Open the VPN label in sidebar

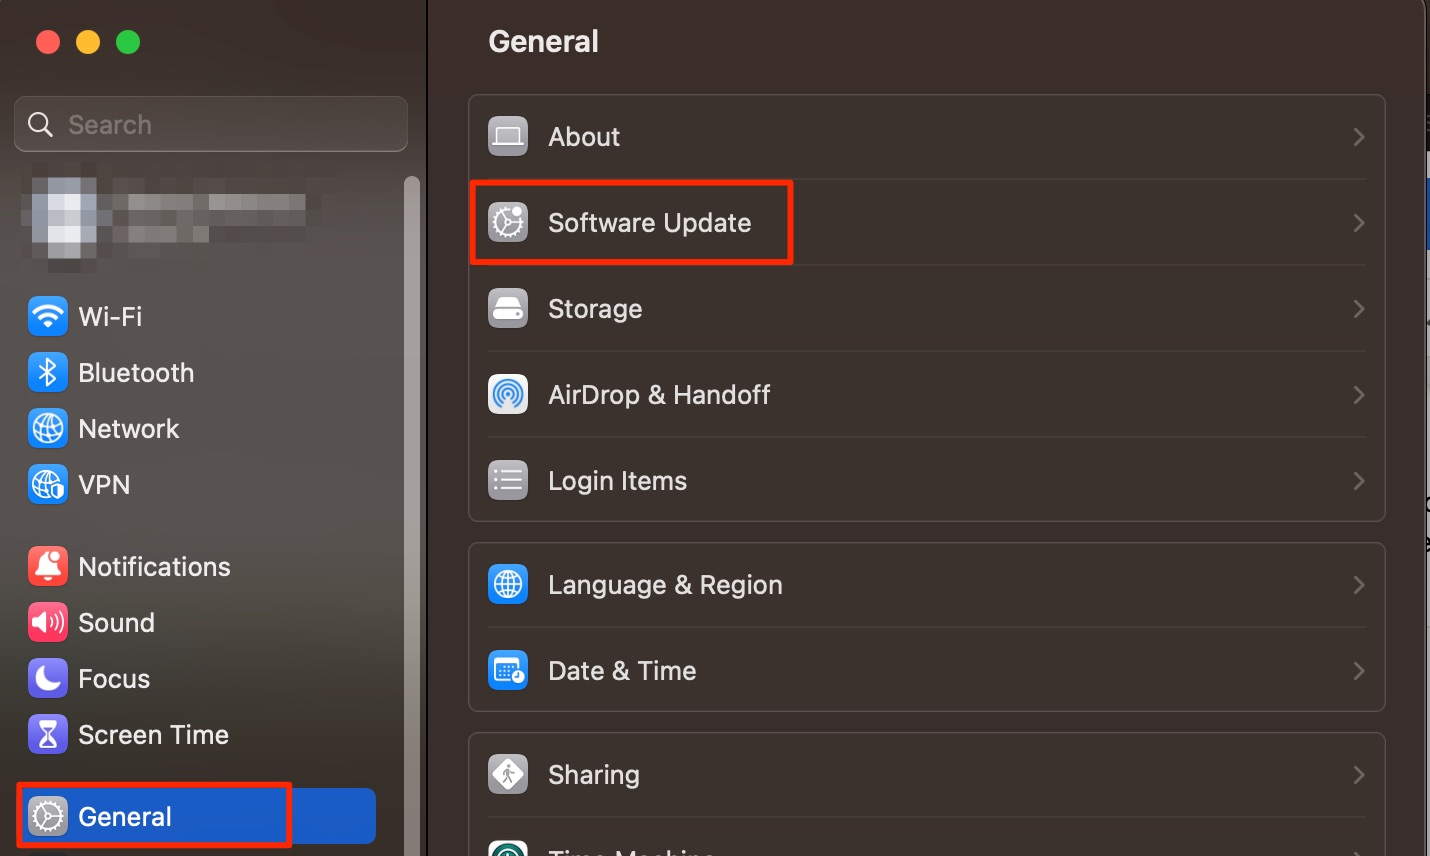(104, 485)
